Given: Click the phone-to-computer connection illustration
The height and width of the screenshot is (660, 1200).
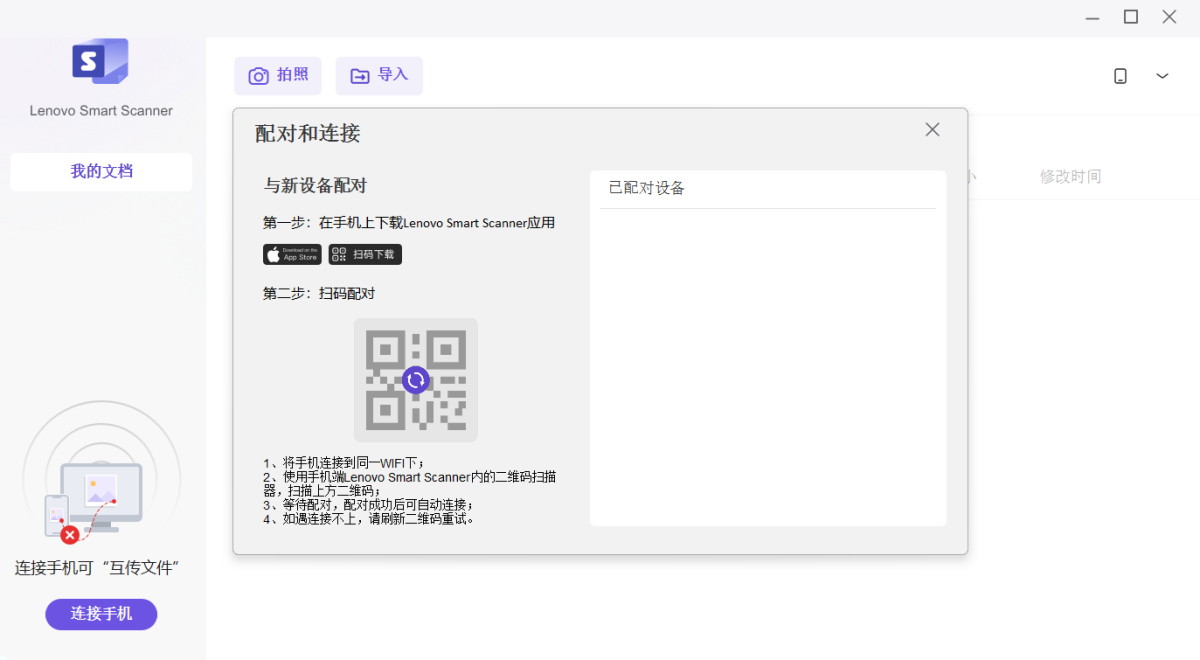Looking at the screenshot, I should pos(100,490).
